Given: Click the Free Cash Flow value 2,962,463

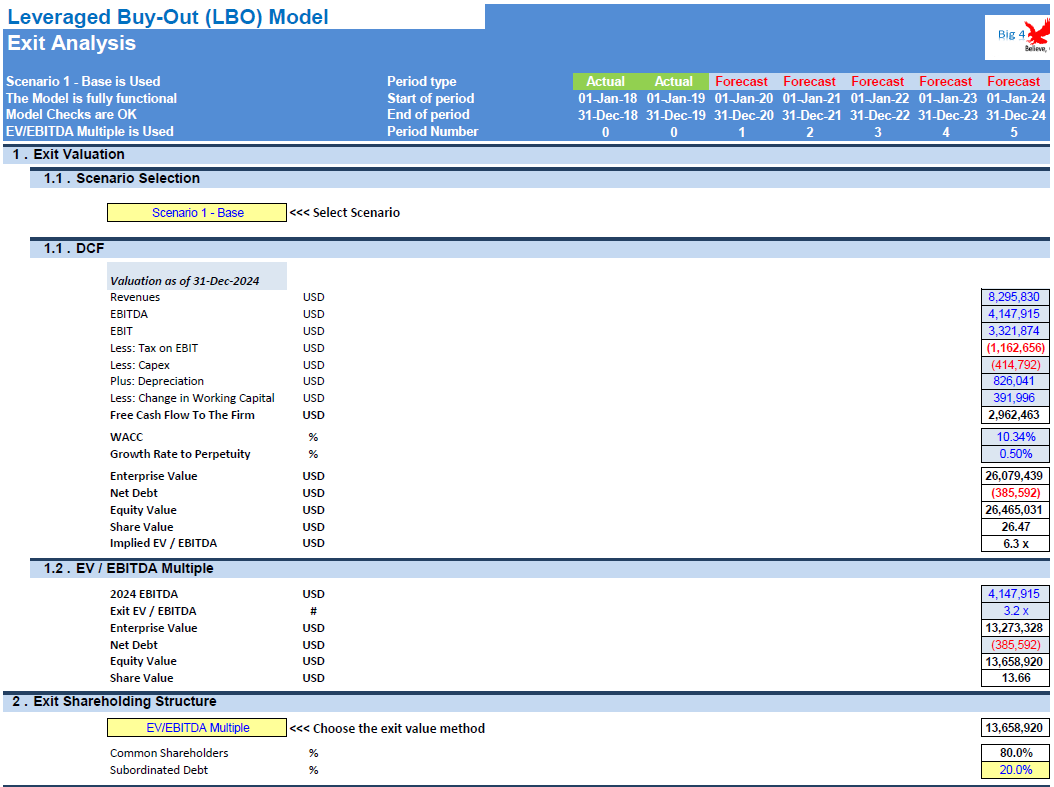Looking at the screenshot, I should point(1015,415).
